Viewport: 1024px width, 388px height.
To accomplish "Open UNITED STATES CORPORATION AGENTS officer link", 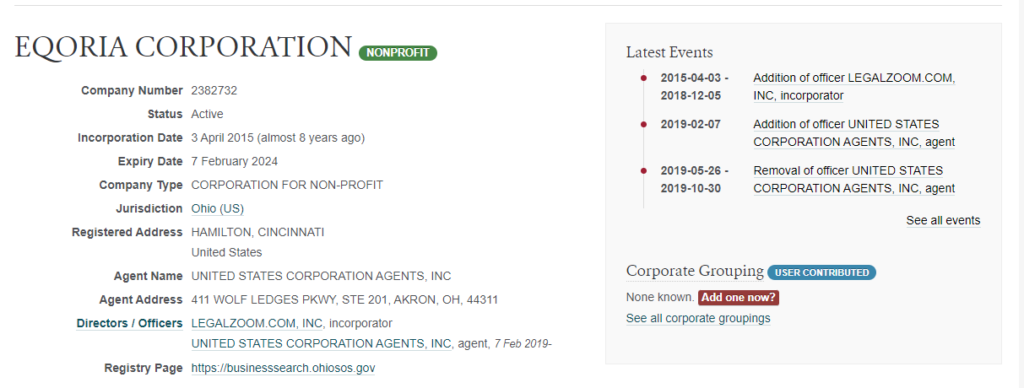I will 321,344.
